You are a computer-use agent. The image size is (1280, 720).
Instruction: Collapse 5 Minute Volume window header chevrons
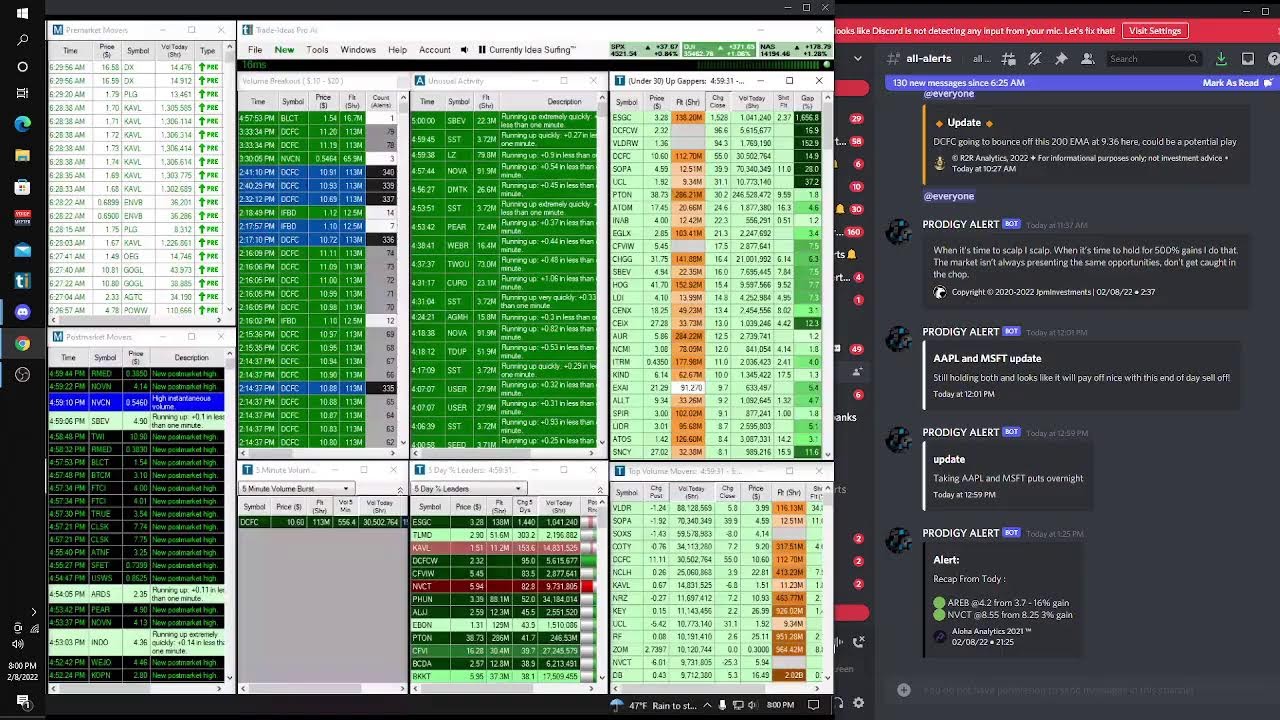tap(400, 489)
